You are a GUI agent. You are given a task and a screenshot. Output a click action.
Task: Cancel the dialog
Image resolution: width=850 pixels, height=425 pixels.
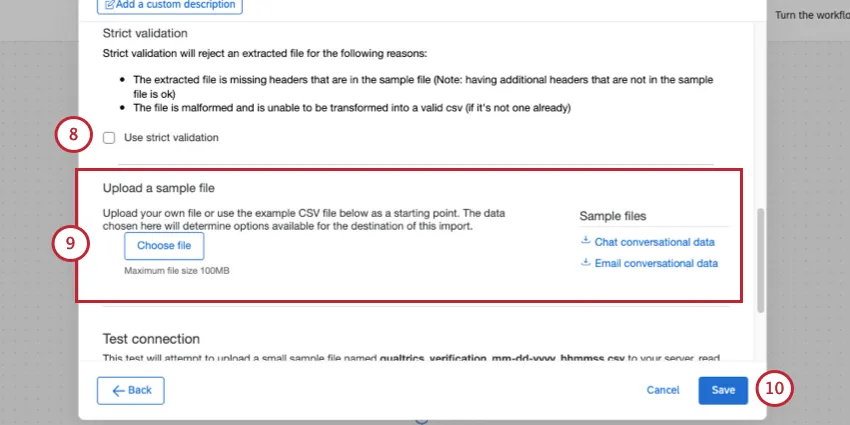pos(662,390)
